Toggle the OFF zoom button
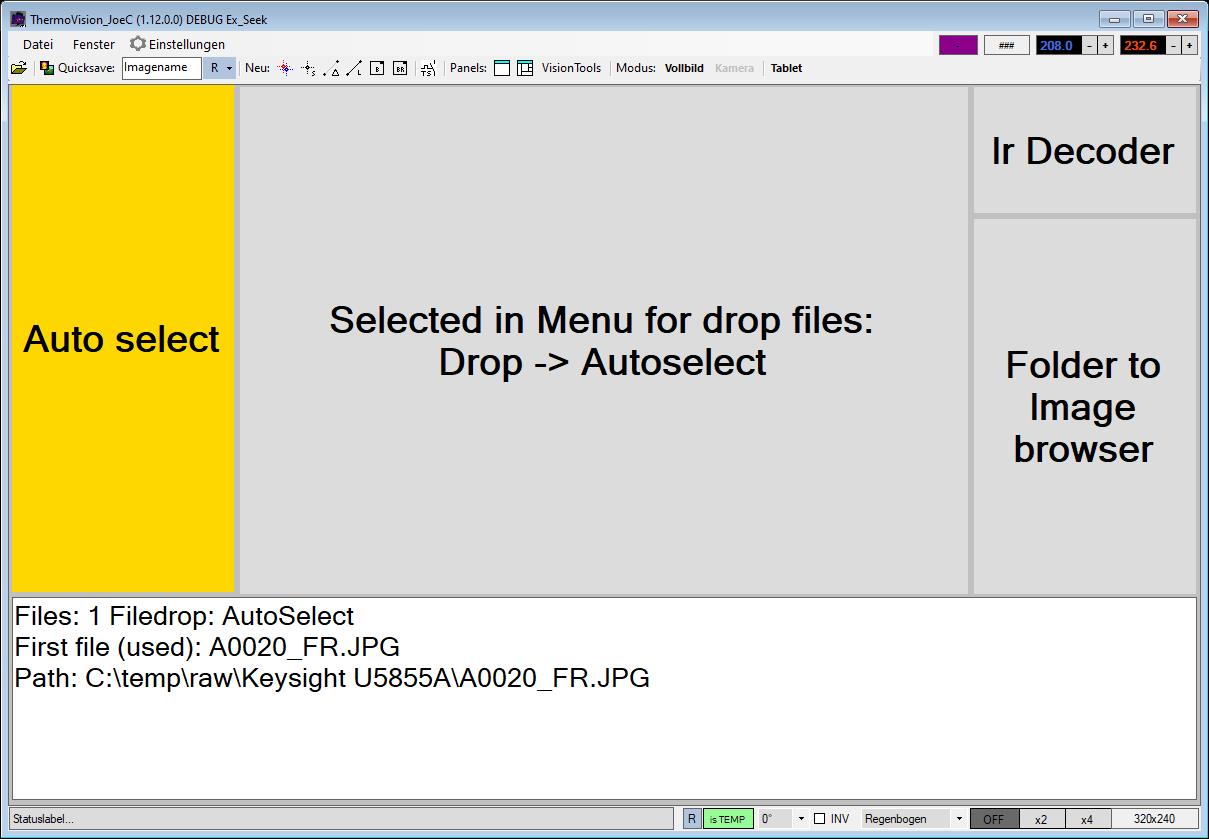1209x839 pixels. [x=993, y=819]
